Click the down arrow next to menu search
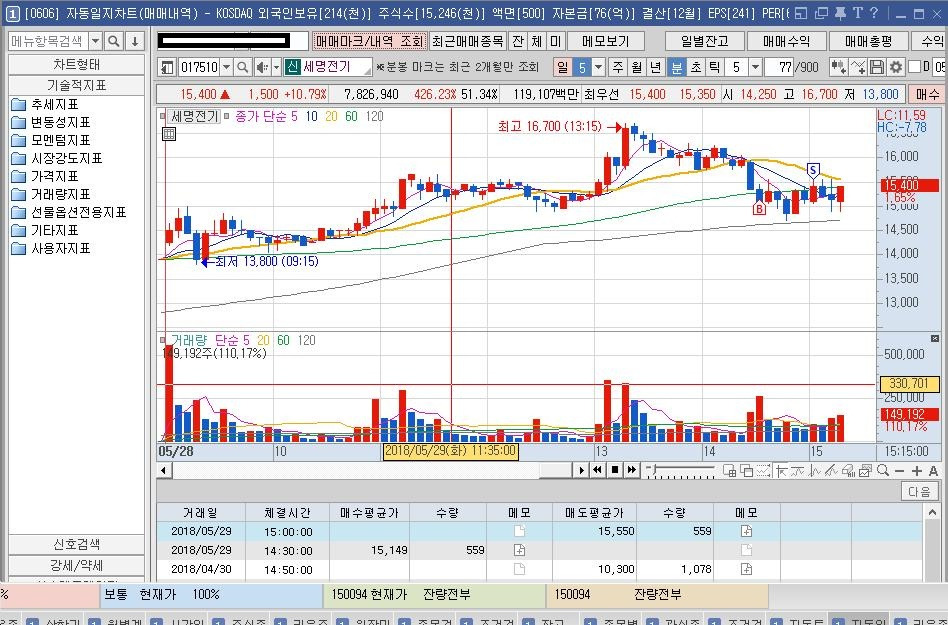948x625 pixels. tap(135, 41)
